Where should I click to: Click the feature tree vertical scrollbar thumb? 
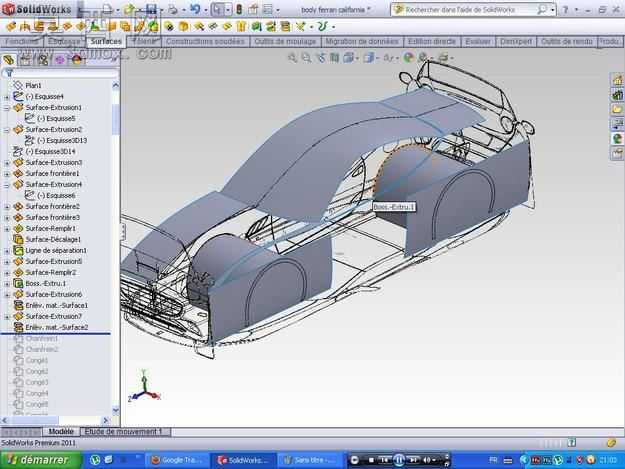click(x=116, y=119)
